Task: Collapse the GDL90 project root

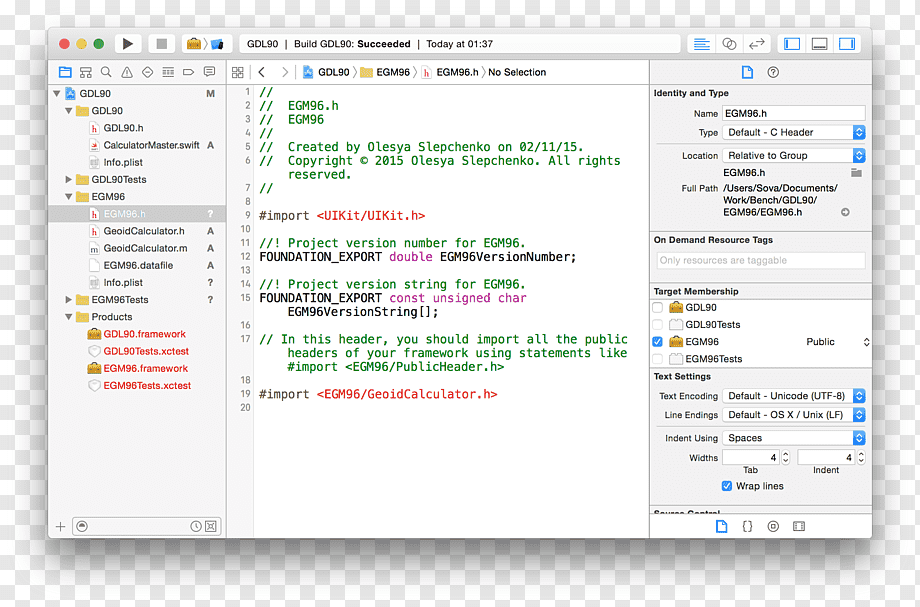Action: tap(57, 93)
